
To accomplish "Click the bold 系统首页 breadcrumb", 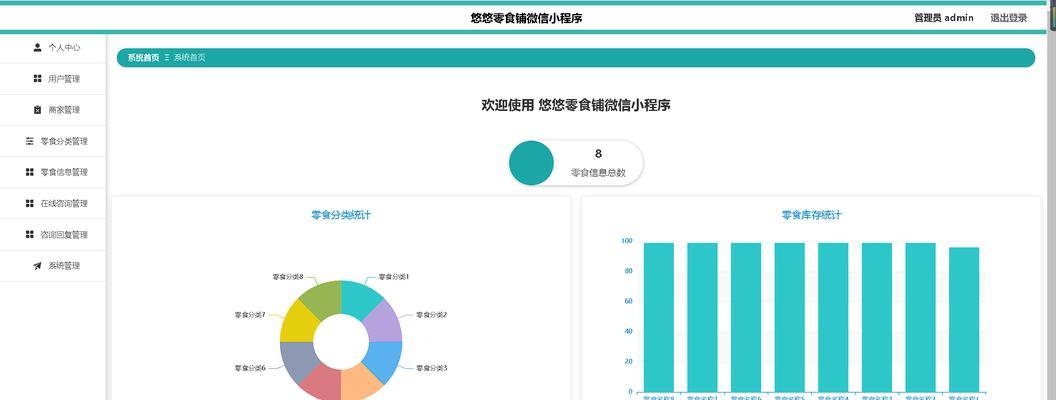I will click(143, 58).
